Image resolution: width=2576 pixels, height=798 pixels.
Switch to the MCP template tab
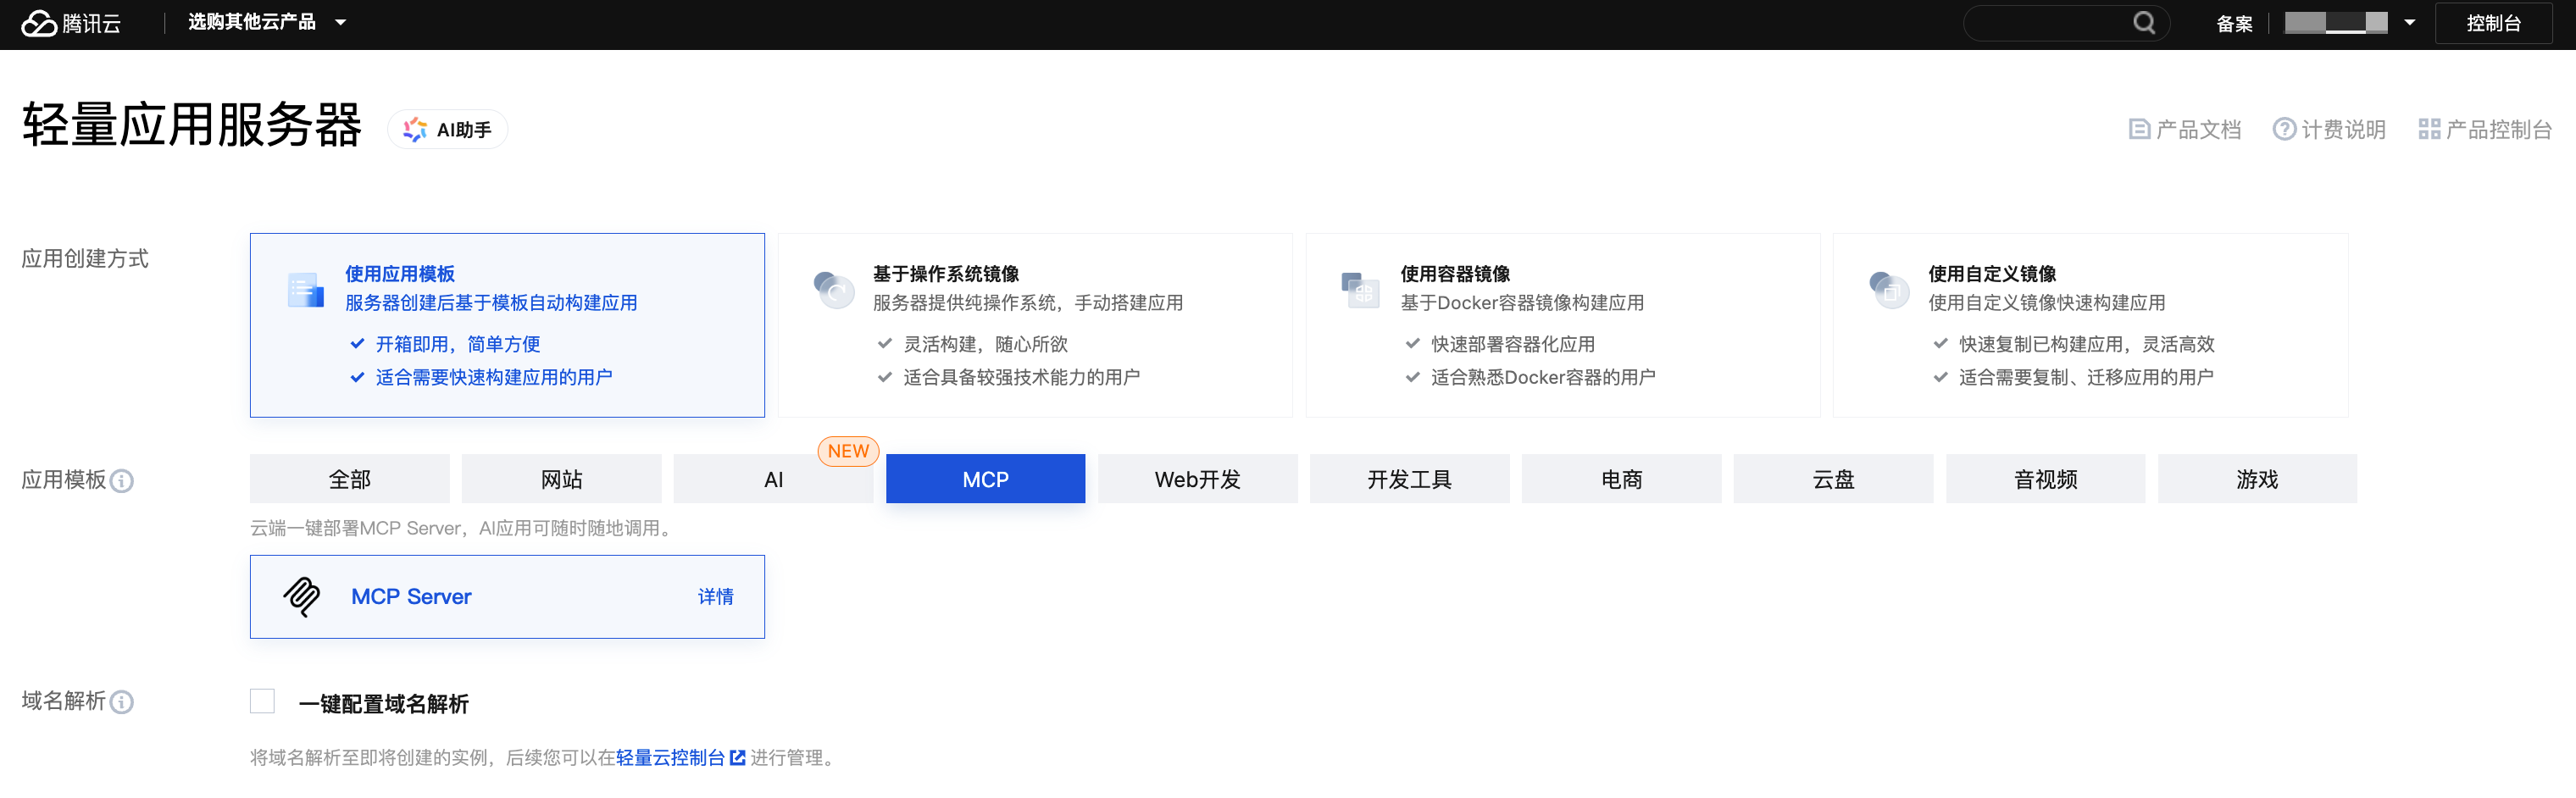point(986,479)
